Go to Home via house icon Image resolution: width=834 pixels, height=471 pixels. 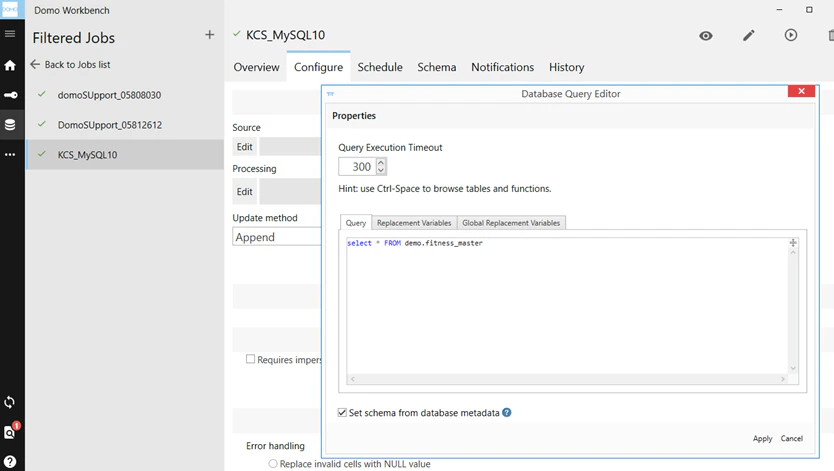(10, 65)
